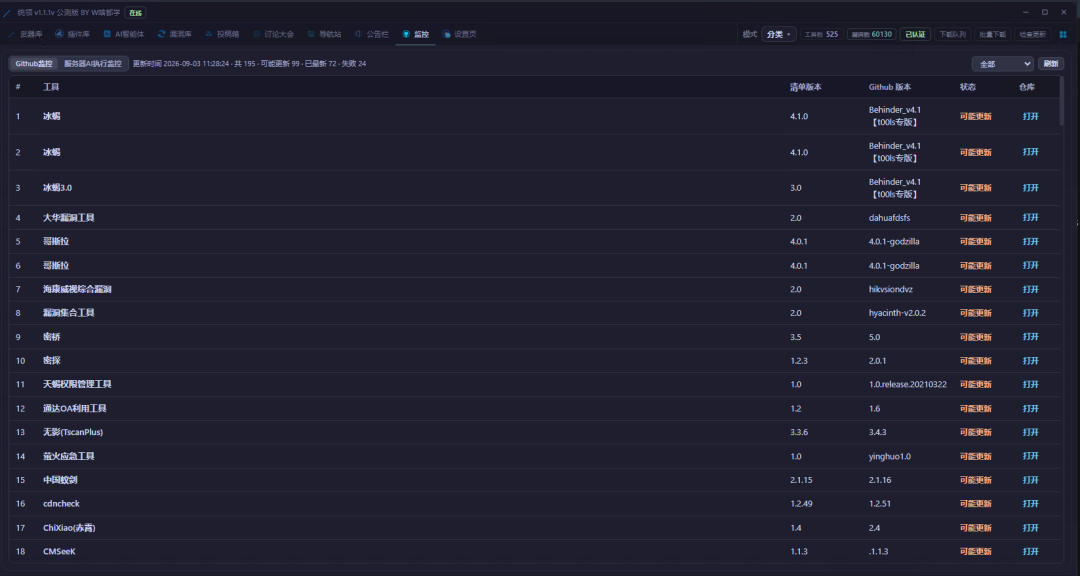This screenshot has width=1080, height=576.
Task: Open the 分类 mode dropdown
Action: 779,34
